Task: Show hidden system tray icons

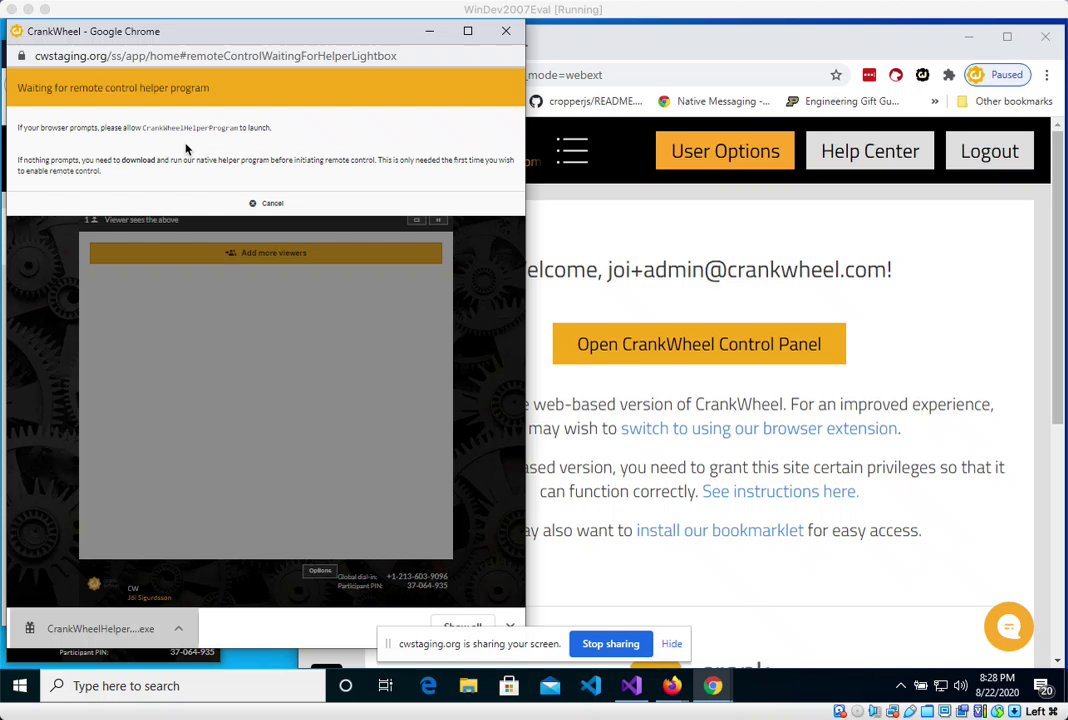Action: 900,686
